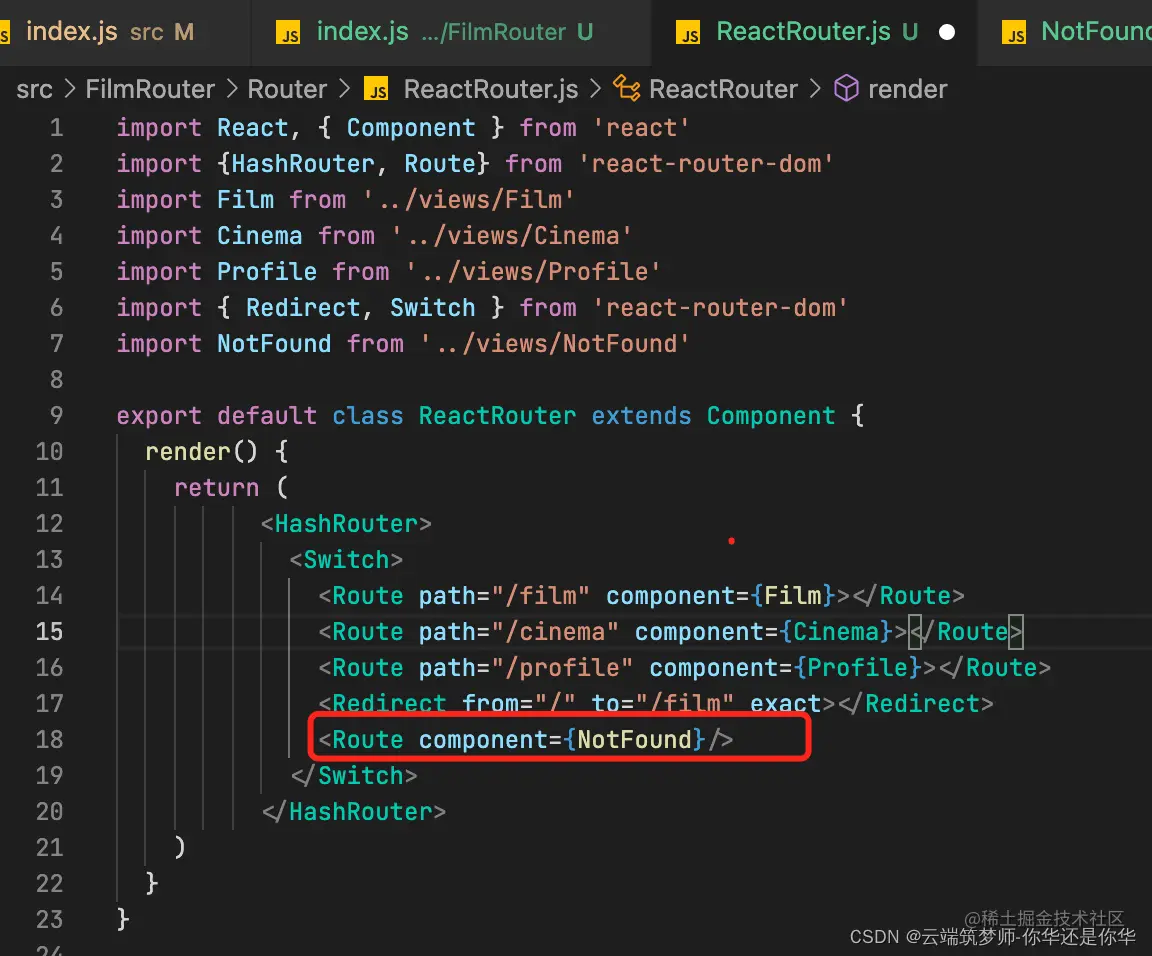
Task: Click 'Router' breadcrumb folder
Action: coord(287,89)
